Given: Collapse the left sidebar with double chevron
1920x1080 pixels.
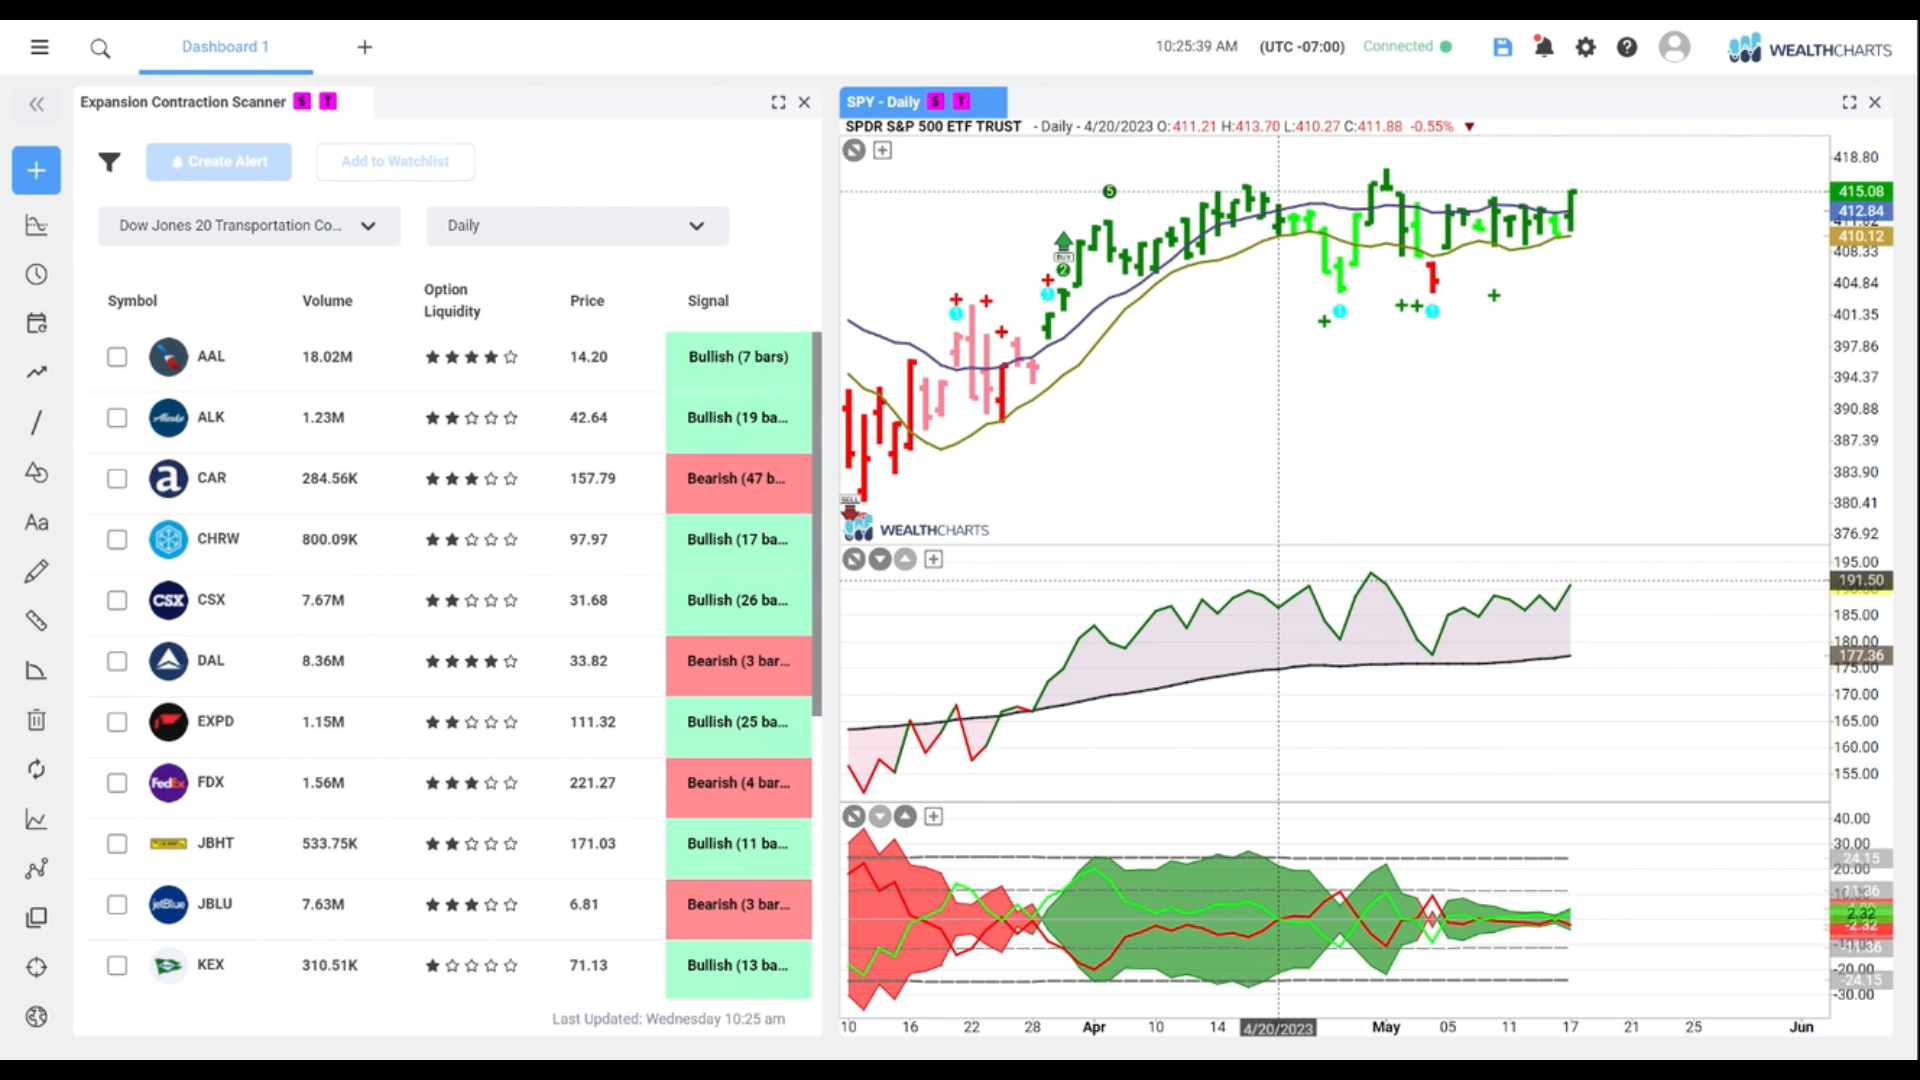Looking at the screenshot, I should 37,104.
